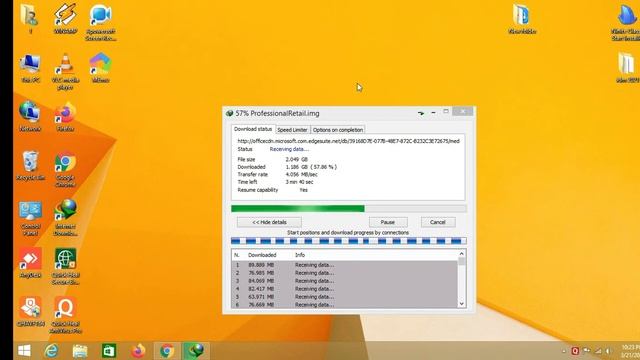Click the officecdn.microsoft.com download URL text

pos(349,141)
